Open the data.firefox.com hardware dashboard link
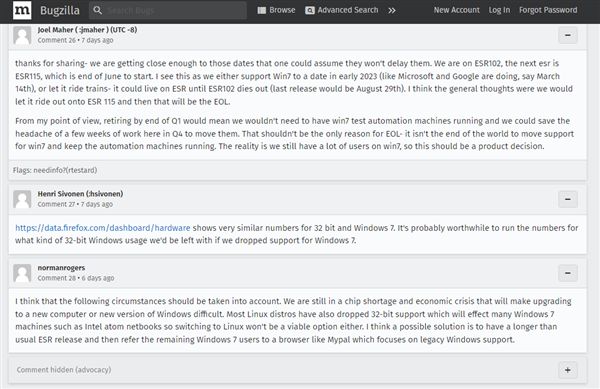The height and width of the screenshot is (389, 600). 103,228
